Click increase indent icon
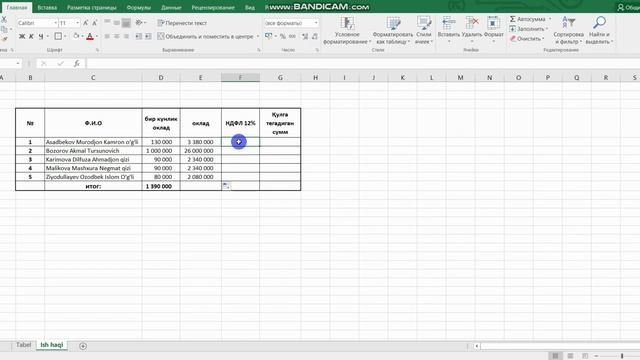The width and height of the screenshot is (640, 360). point(148,37)
